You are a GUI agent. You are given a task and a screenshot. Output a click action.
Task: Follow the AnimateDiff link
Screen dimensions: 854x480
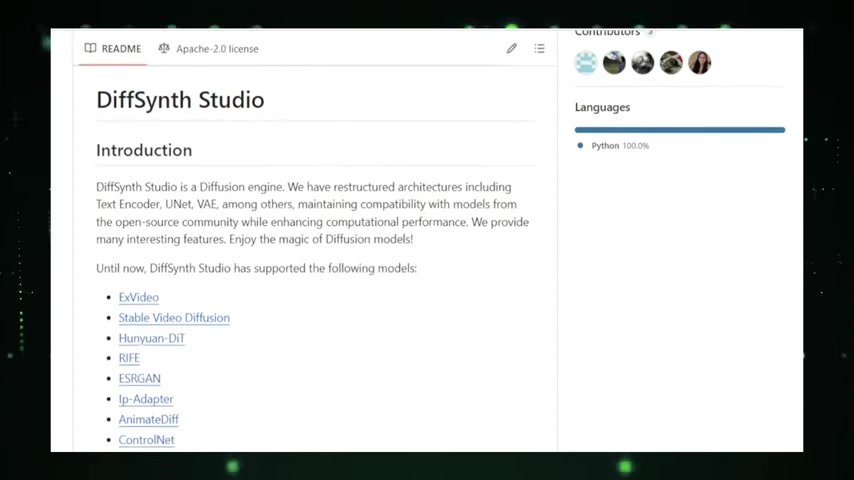[x=149, y=420]
